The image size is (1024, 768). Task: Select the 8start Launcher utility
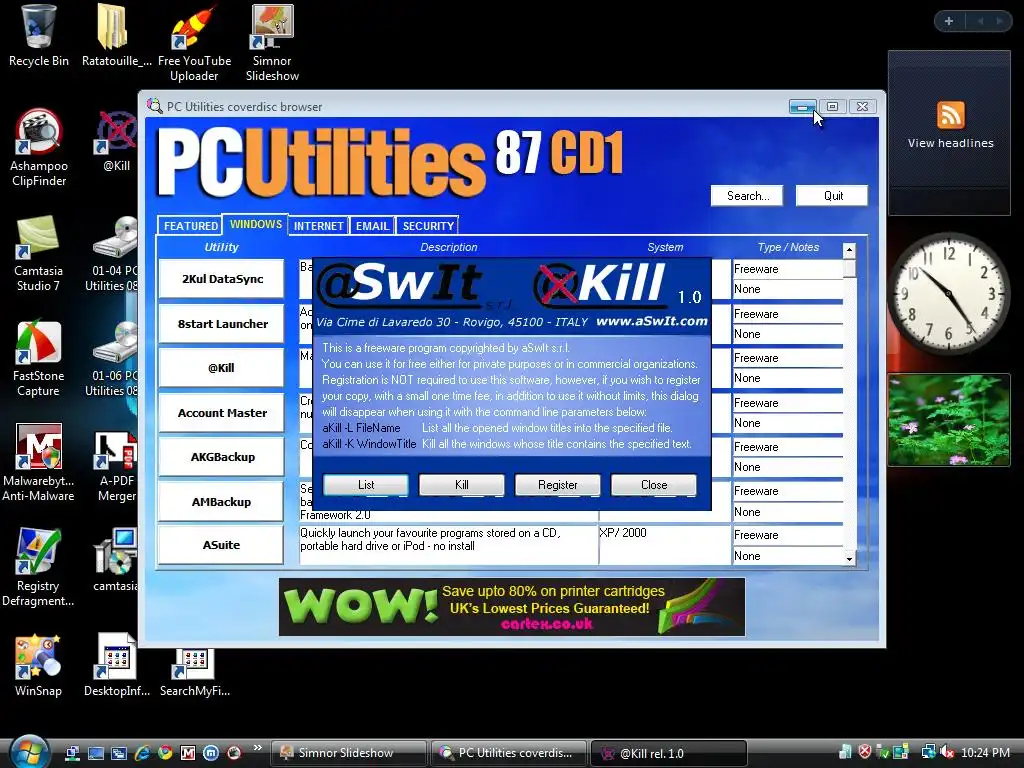(x=221, y=324)
